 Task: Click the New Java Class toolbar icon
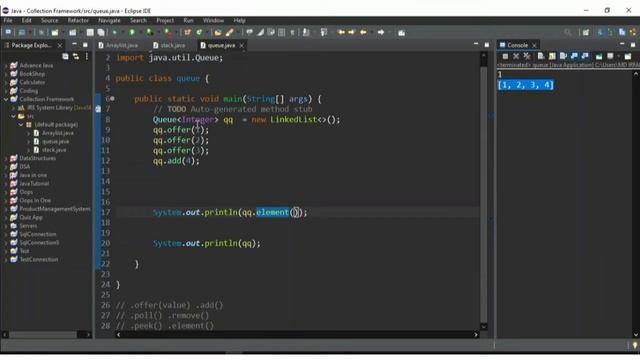tap(199, 32)
